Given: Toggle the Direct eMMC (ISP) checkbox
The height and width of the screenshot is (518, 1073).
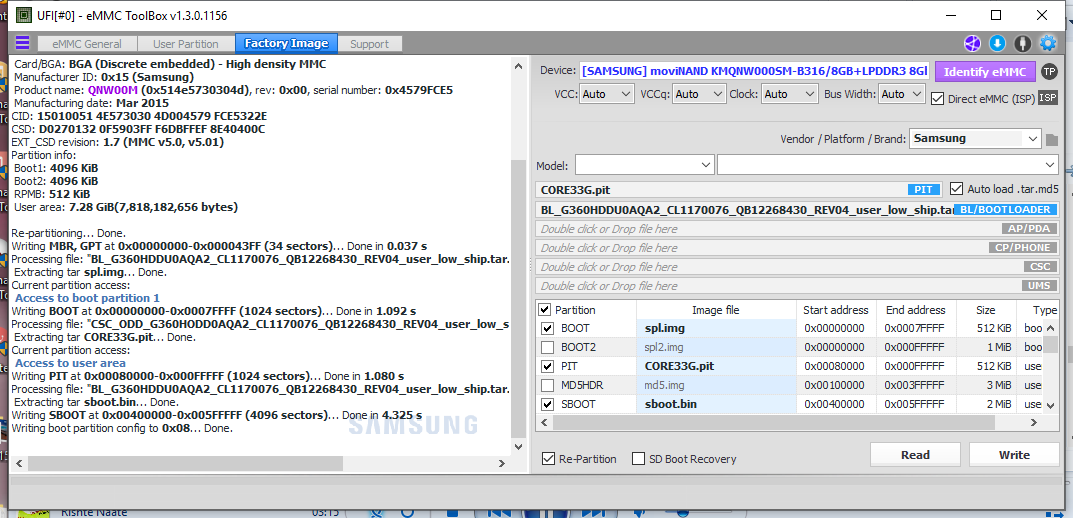Looking at the screenshot, I should 938,99.
